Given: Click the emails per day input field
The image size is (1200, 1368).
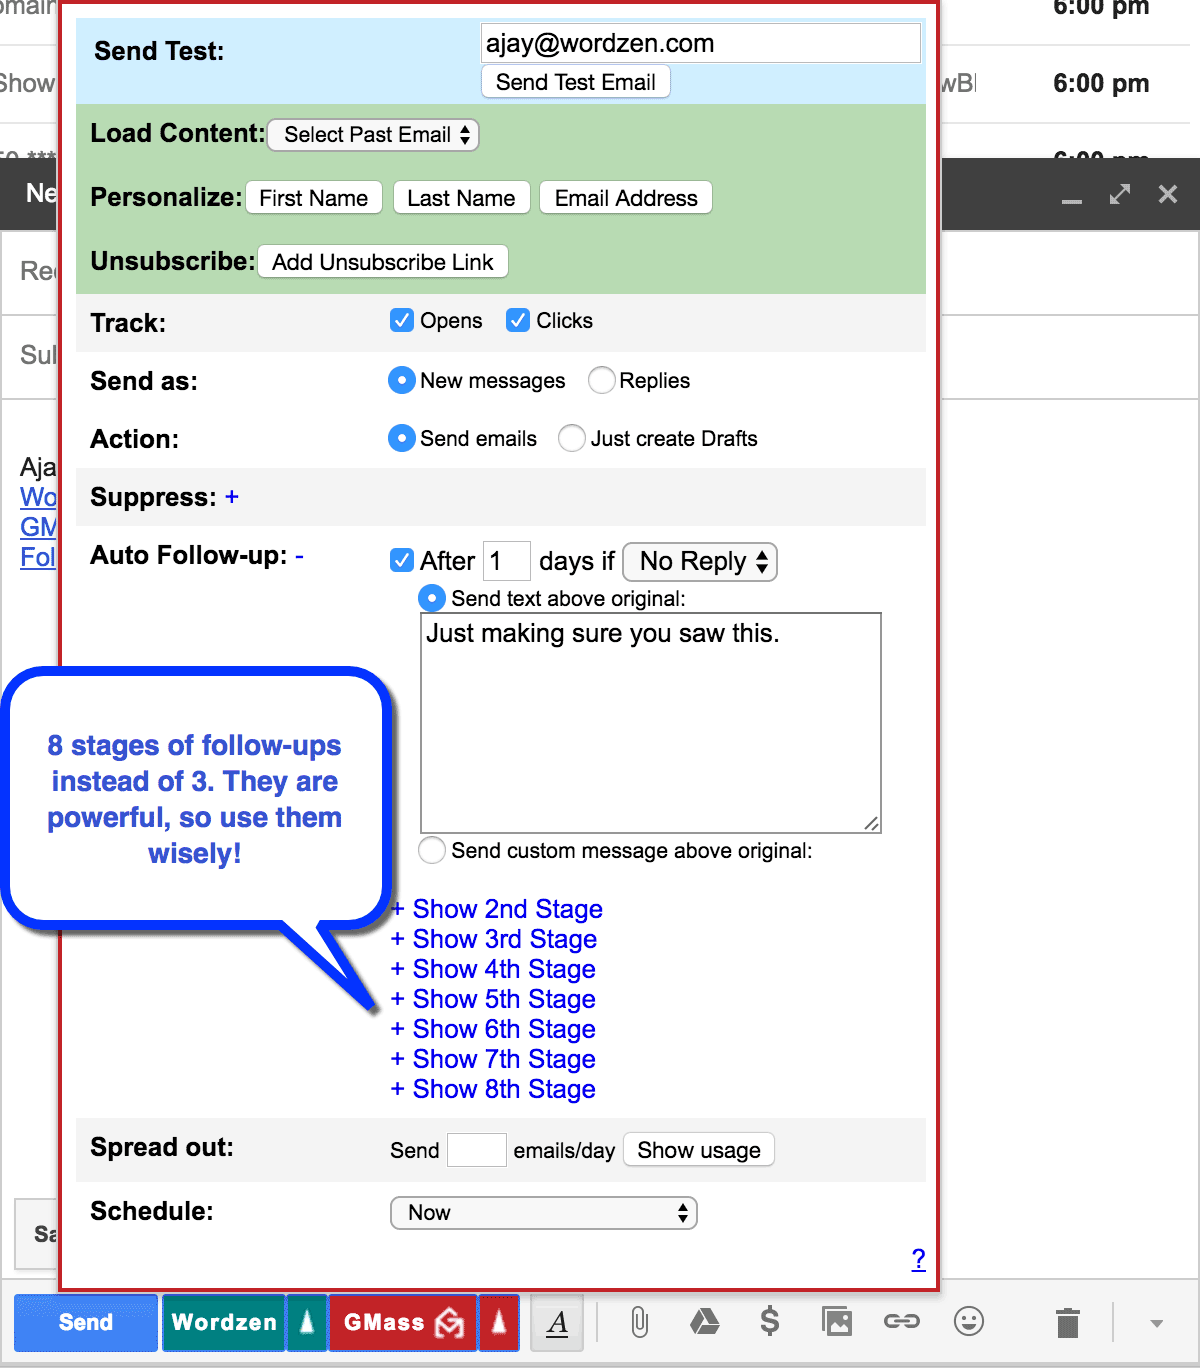Looking at the screenshot, I should [476, 1150].
